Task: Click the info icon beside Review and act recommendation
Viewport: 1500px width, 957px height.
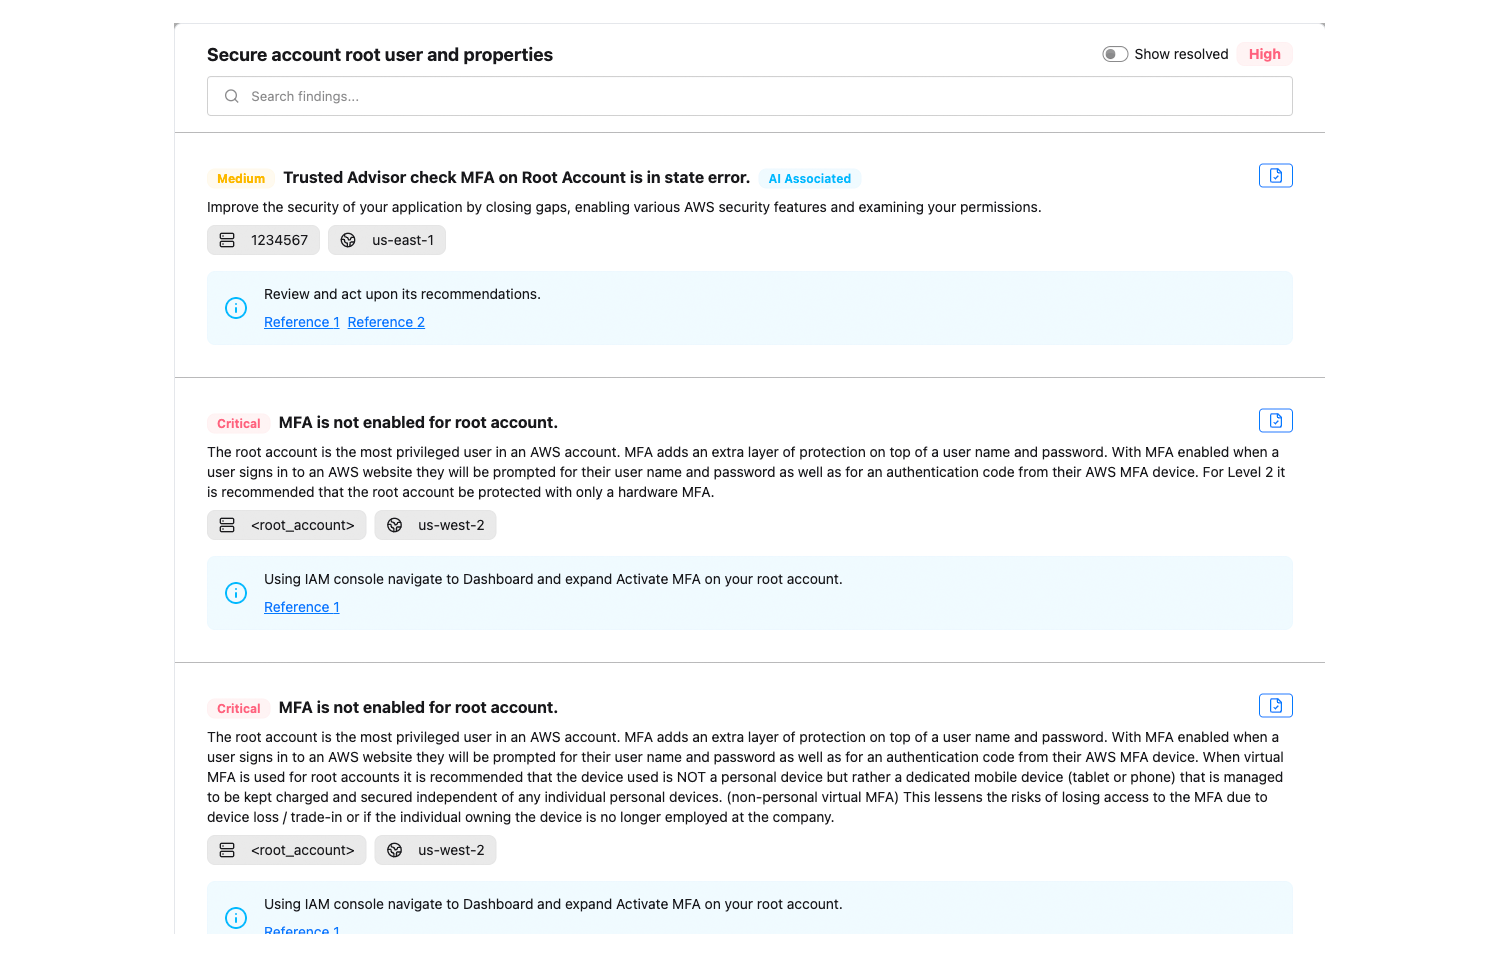Action: [x=236, y=308]
